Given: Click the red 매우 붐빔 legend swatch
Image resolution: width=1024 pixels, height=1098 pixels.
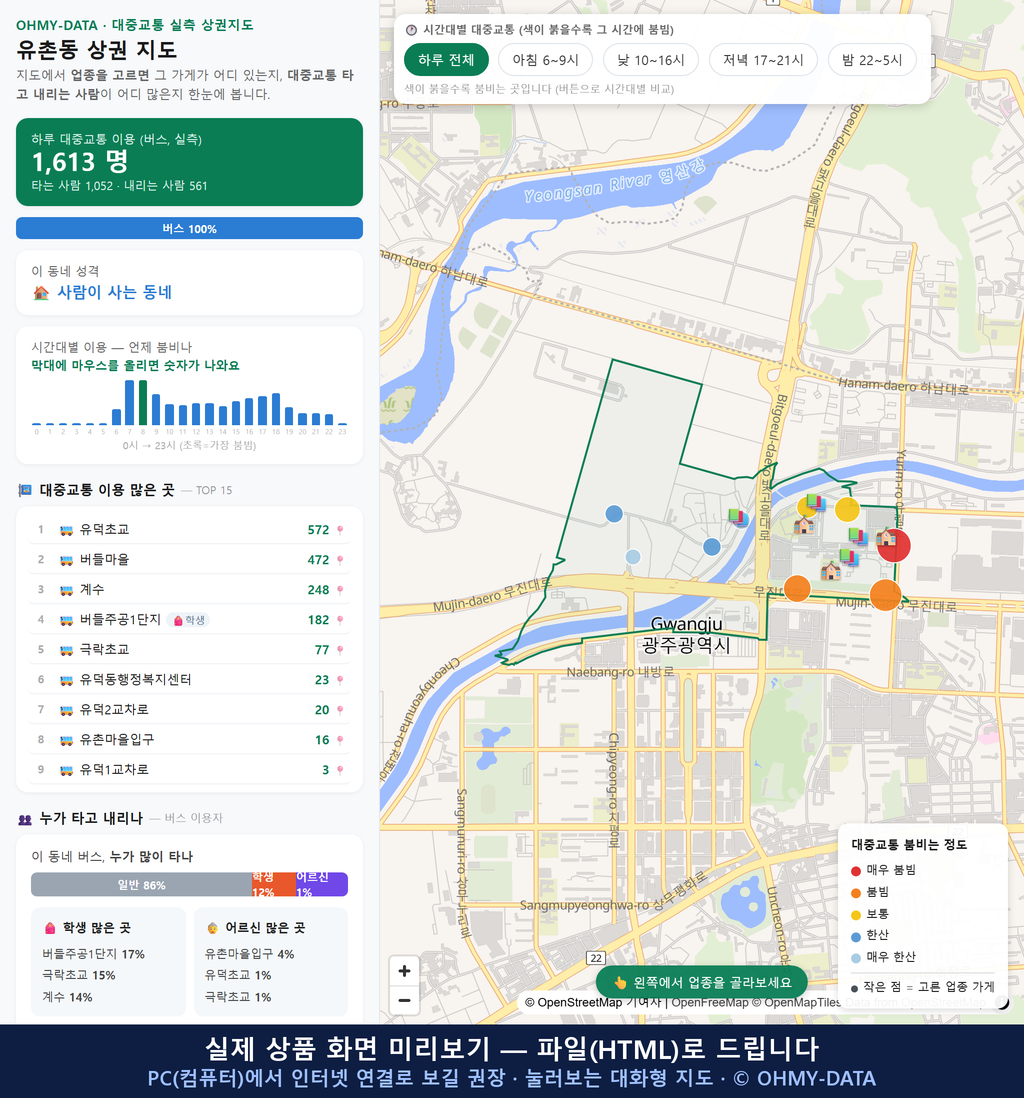Looking at the screenshot, I should 855,870.
